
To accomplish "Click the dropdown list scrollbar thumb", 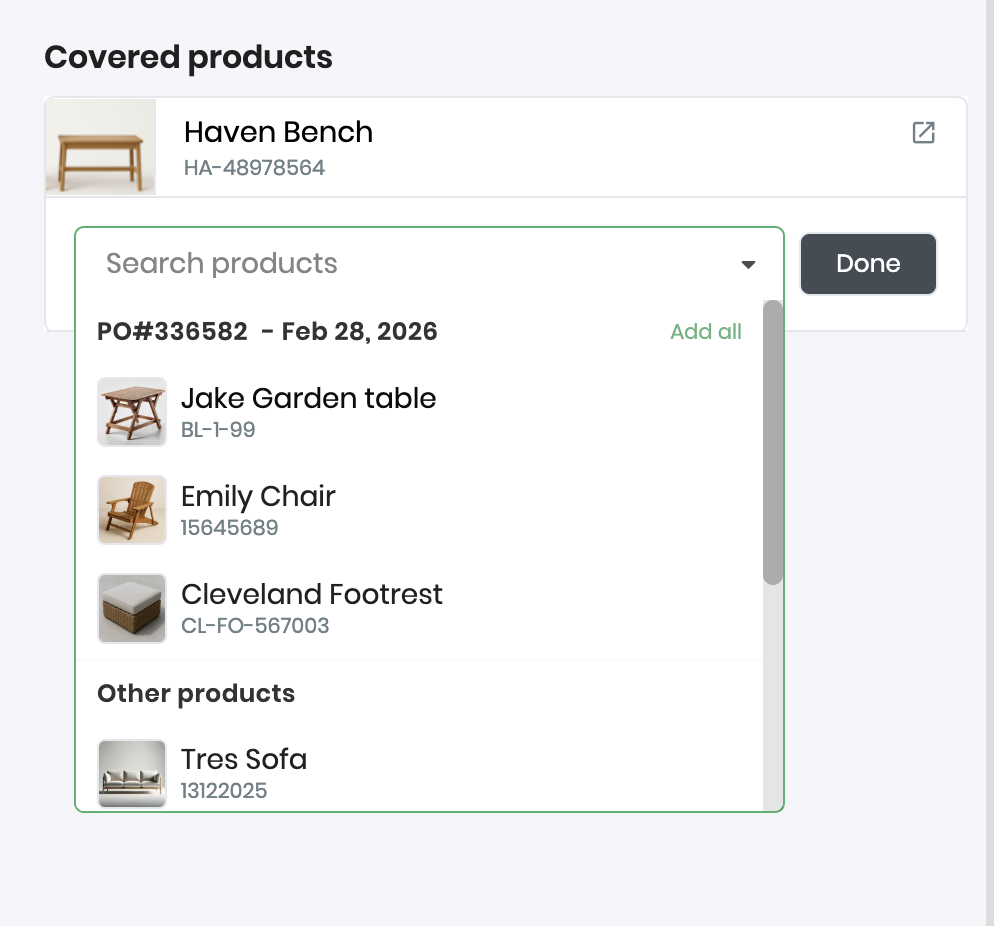I will pos(773,442).
